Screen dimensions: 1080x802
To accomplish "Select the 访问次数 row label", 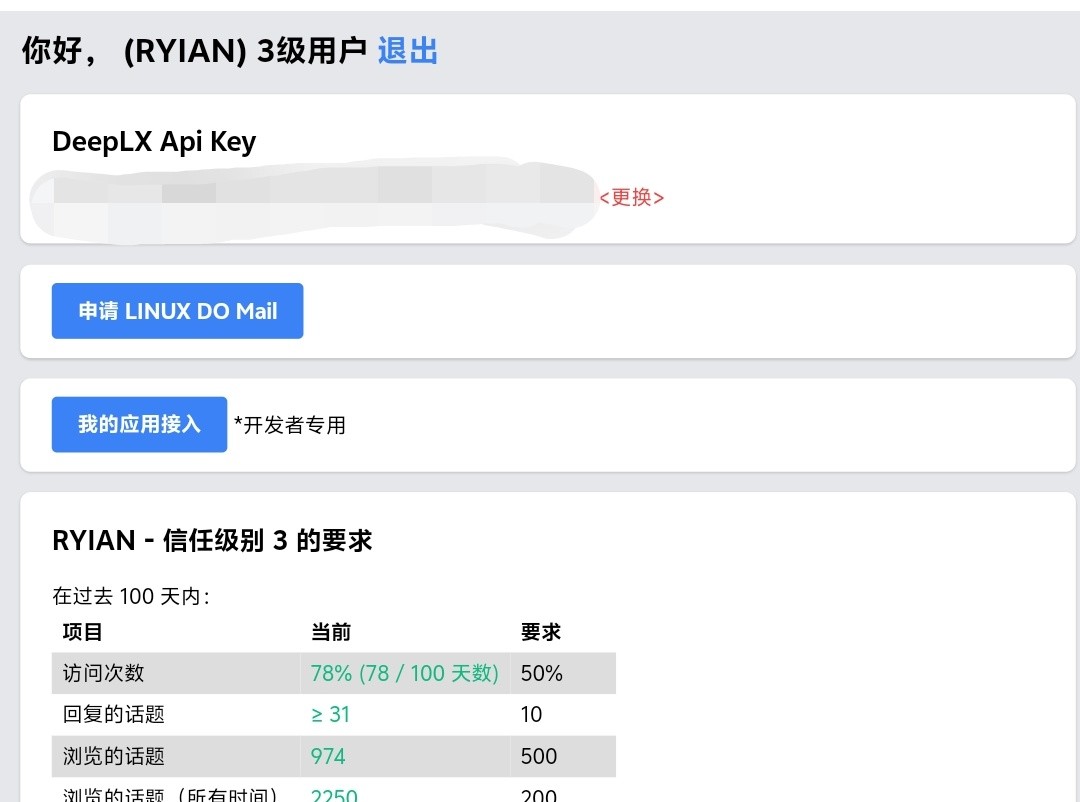I will tap(103, 673).
